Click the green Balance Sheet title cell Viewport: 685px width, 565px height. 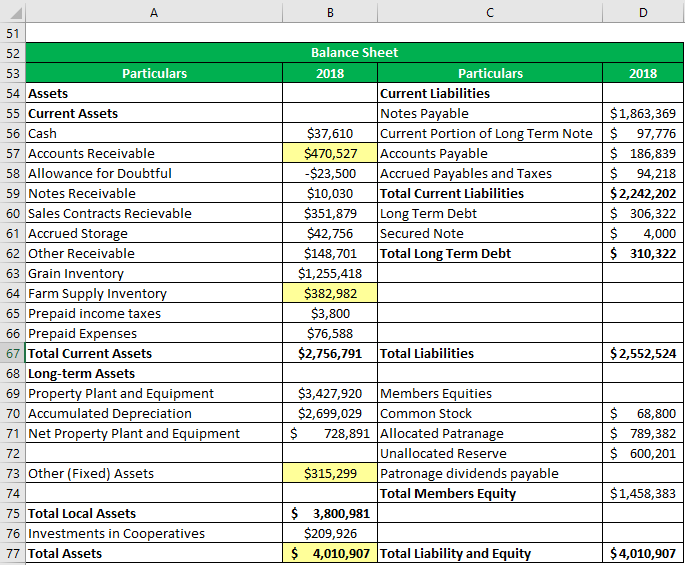(354, 53)
